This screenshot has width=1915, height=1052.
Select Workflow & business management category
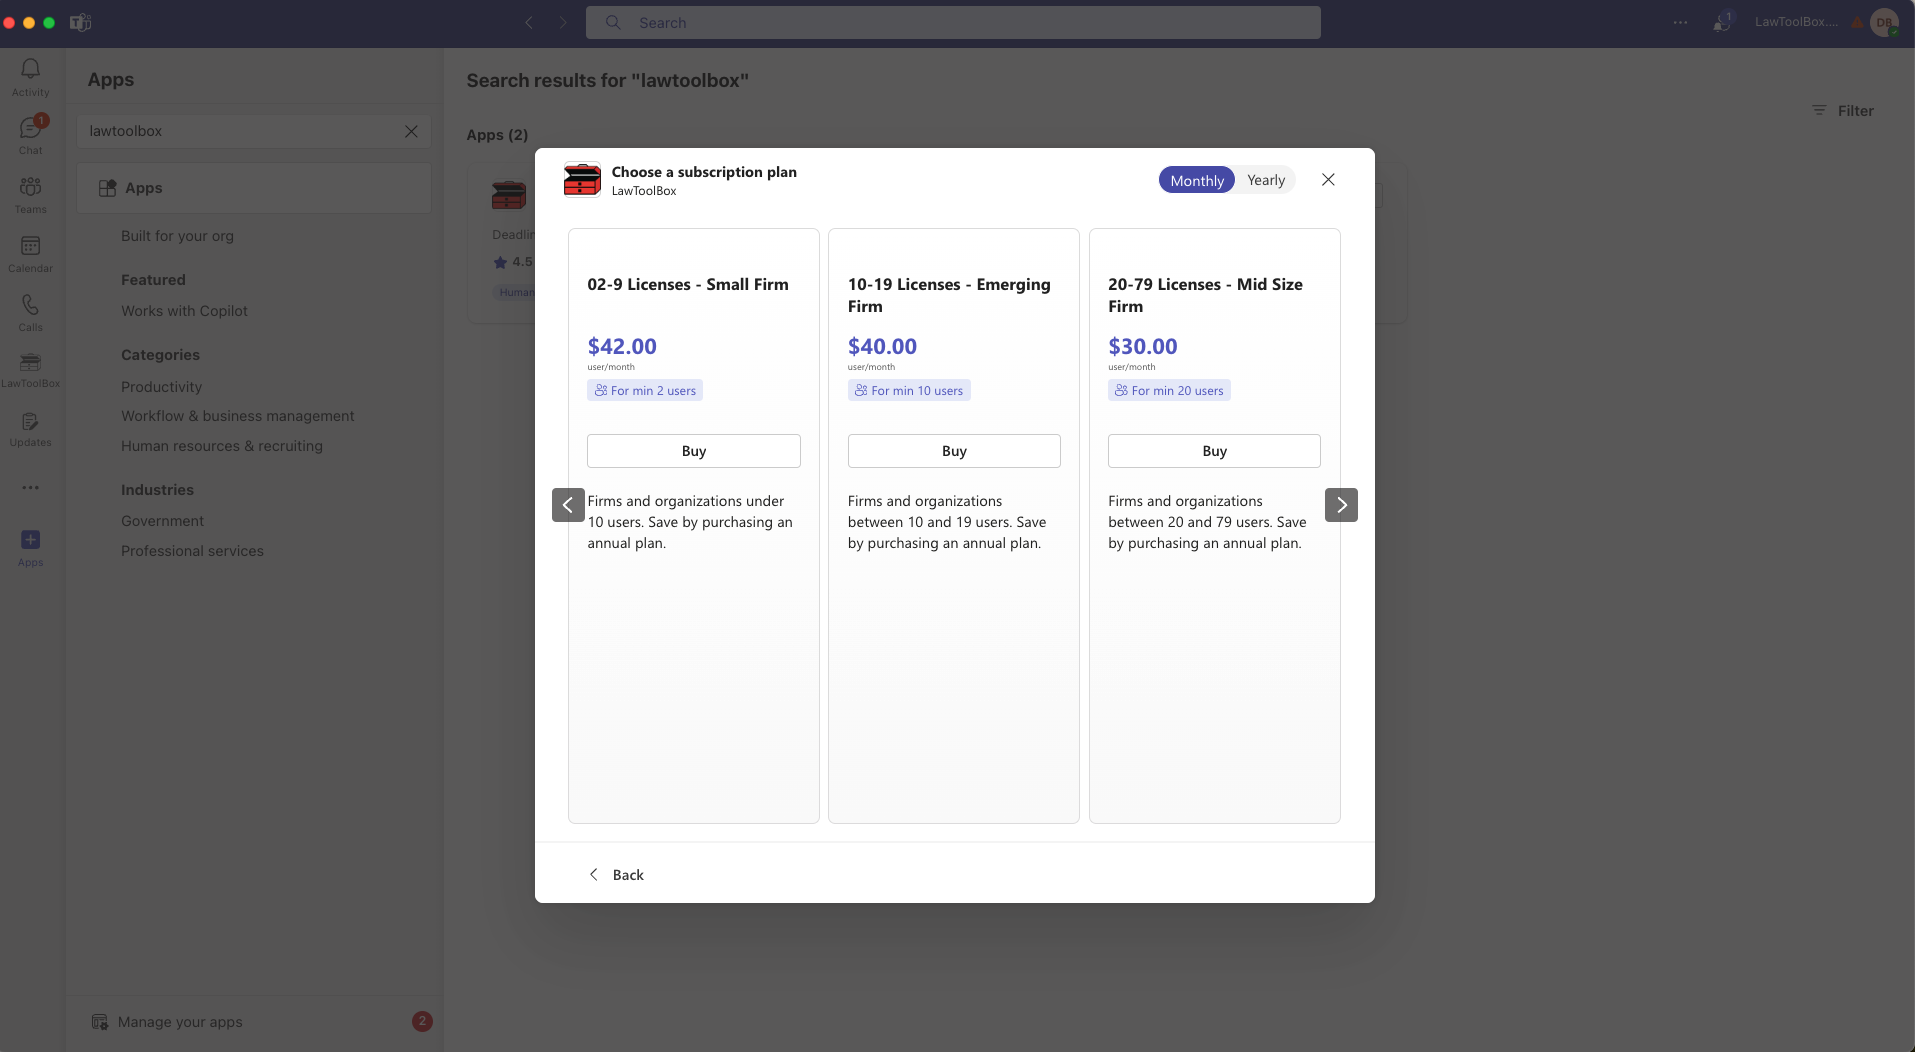pyautogui.click(x=238, y=416)
